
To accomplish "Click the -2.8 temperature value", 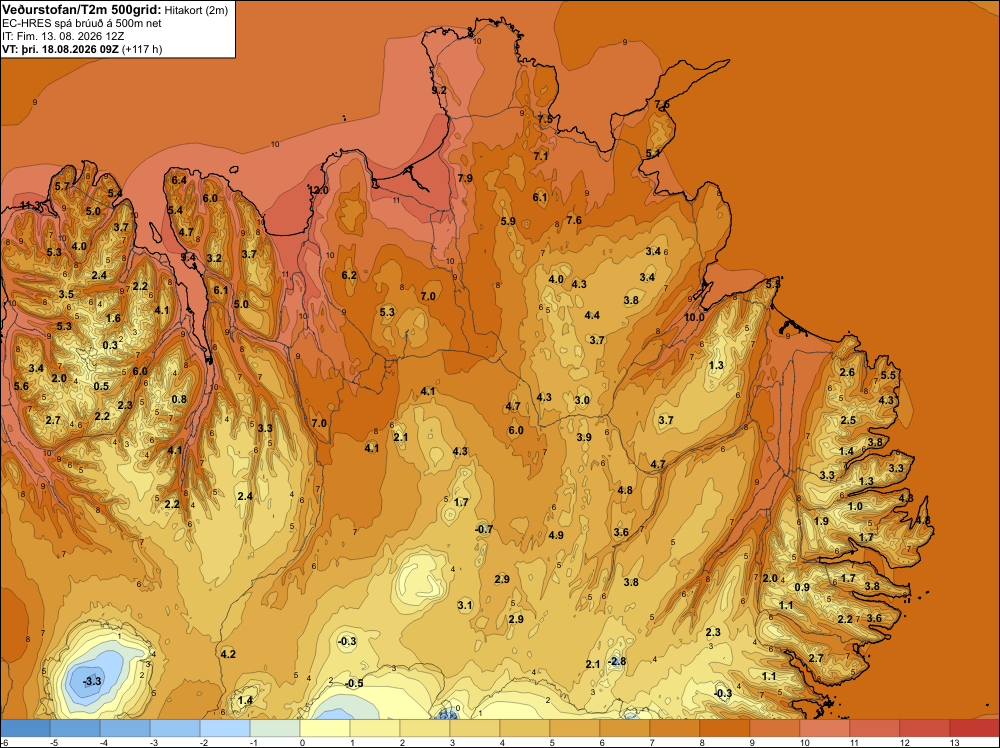I will (x=617, y=661).
